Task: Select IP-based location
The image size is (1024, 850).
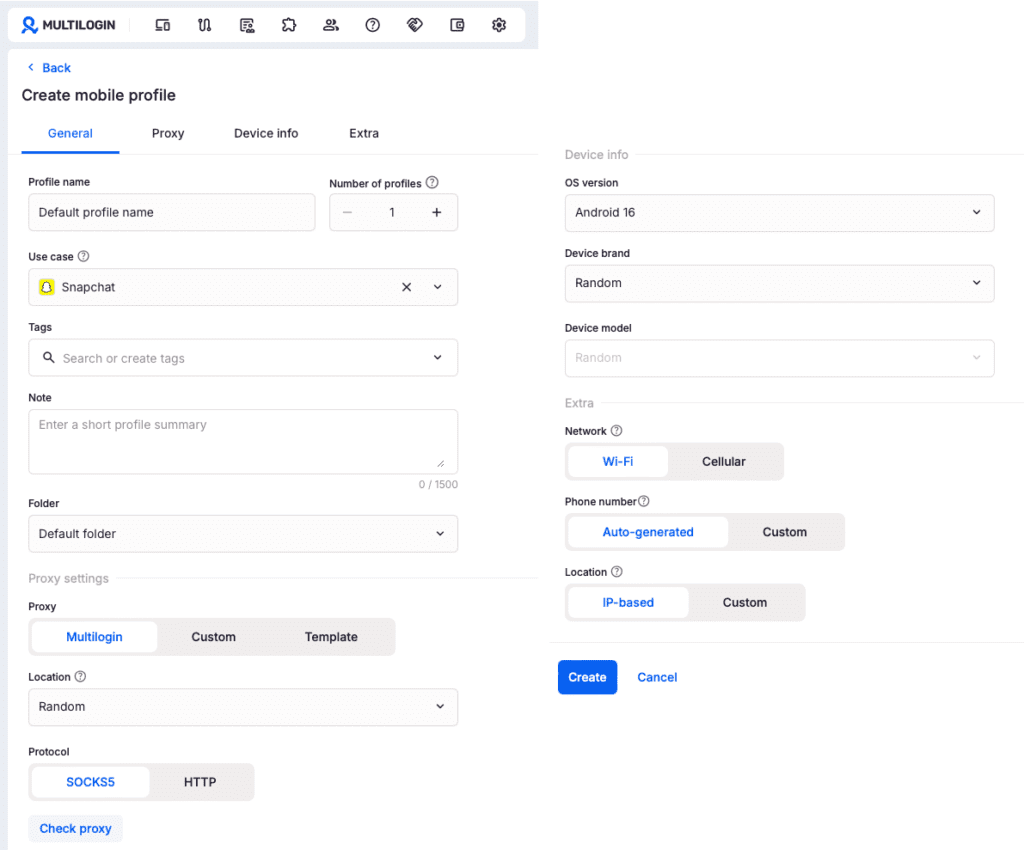Action: (628, 603)
